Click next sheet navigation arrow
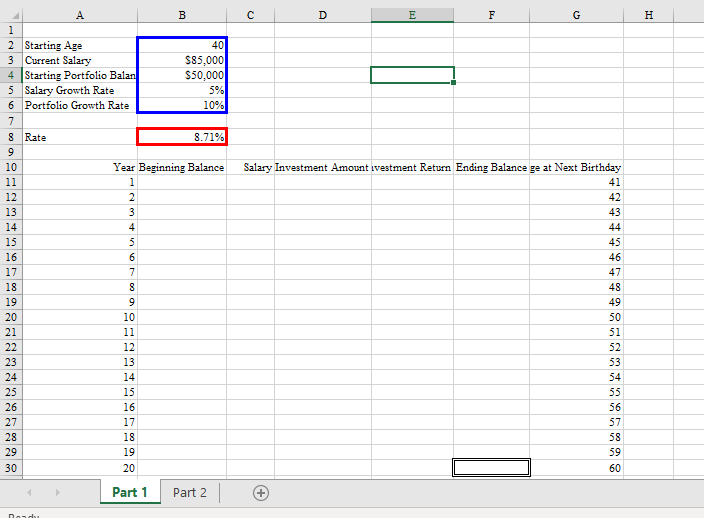 pyautogui.click(x=57, y=492)
